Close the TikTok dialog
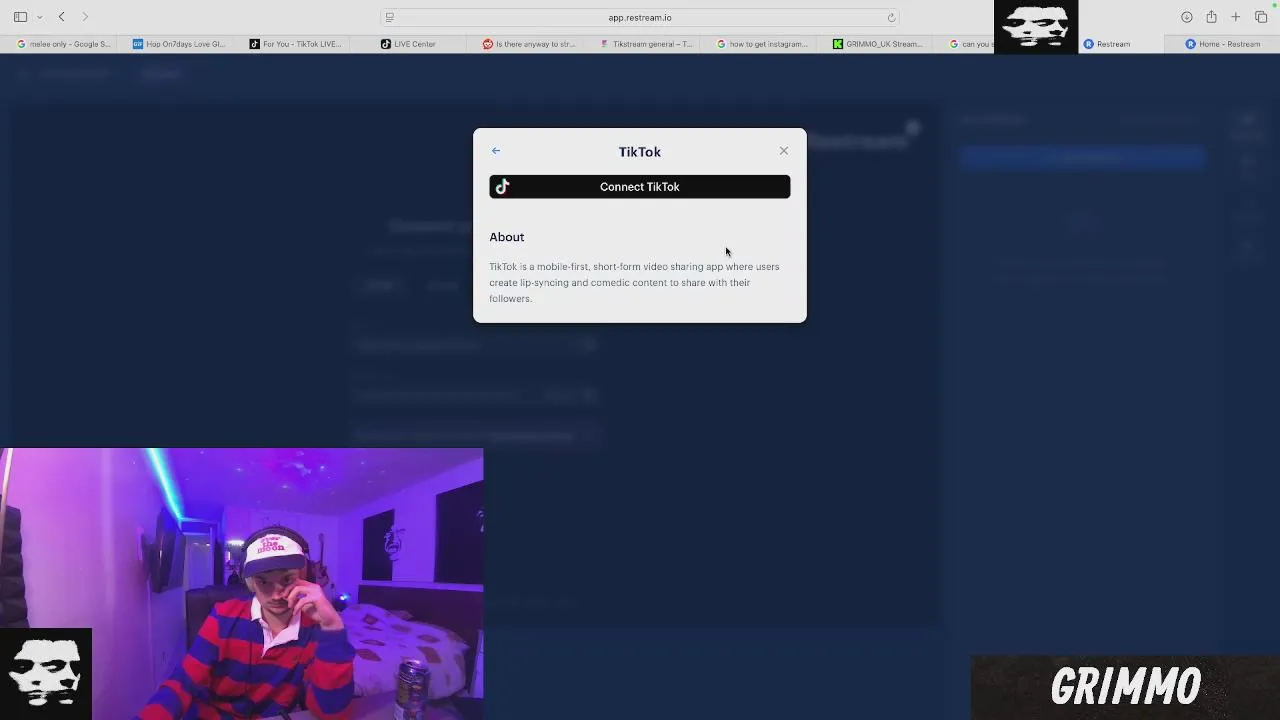The width and height of the screenshot is (1280, 720). (x=784, y=151)
